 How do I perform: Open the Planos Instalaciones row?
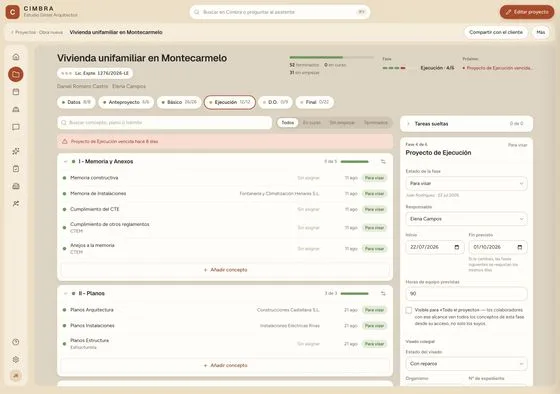pos(225,326)
